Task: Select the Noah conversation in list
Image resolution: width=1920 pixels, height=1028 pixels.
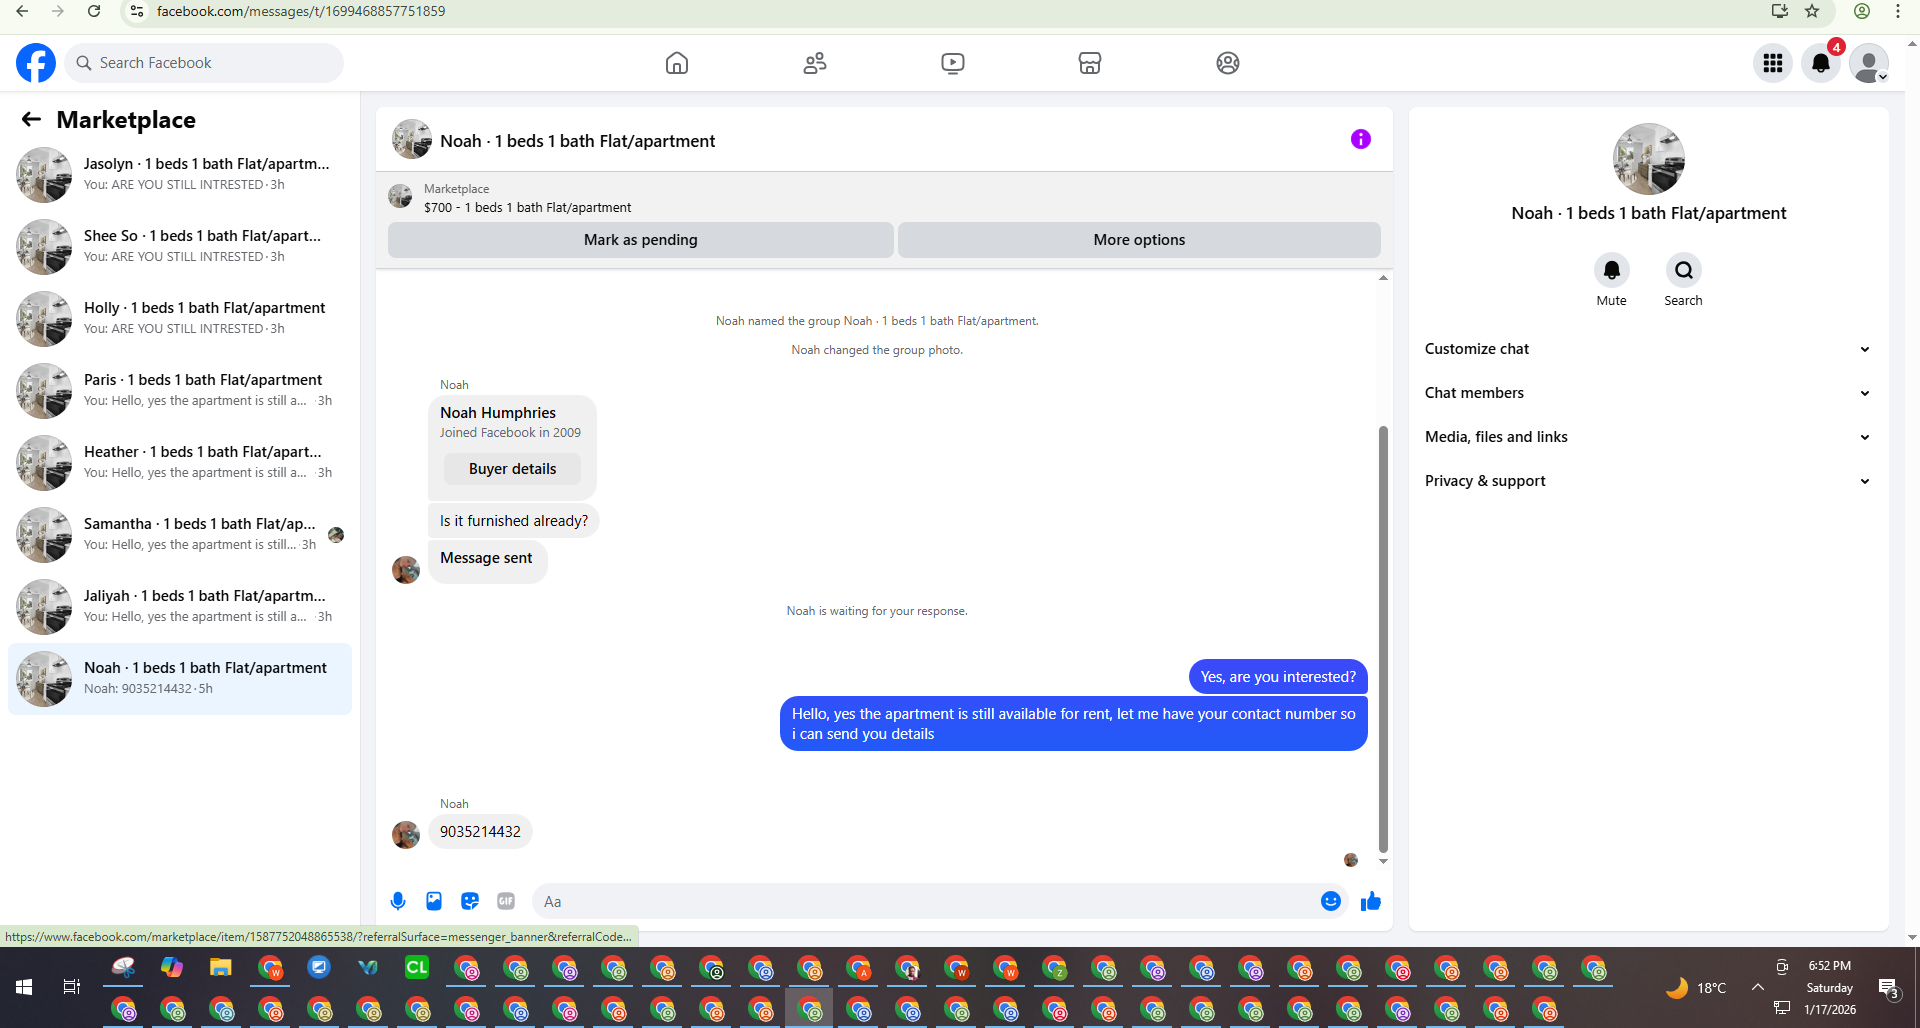Action: [180, 678]
